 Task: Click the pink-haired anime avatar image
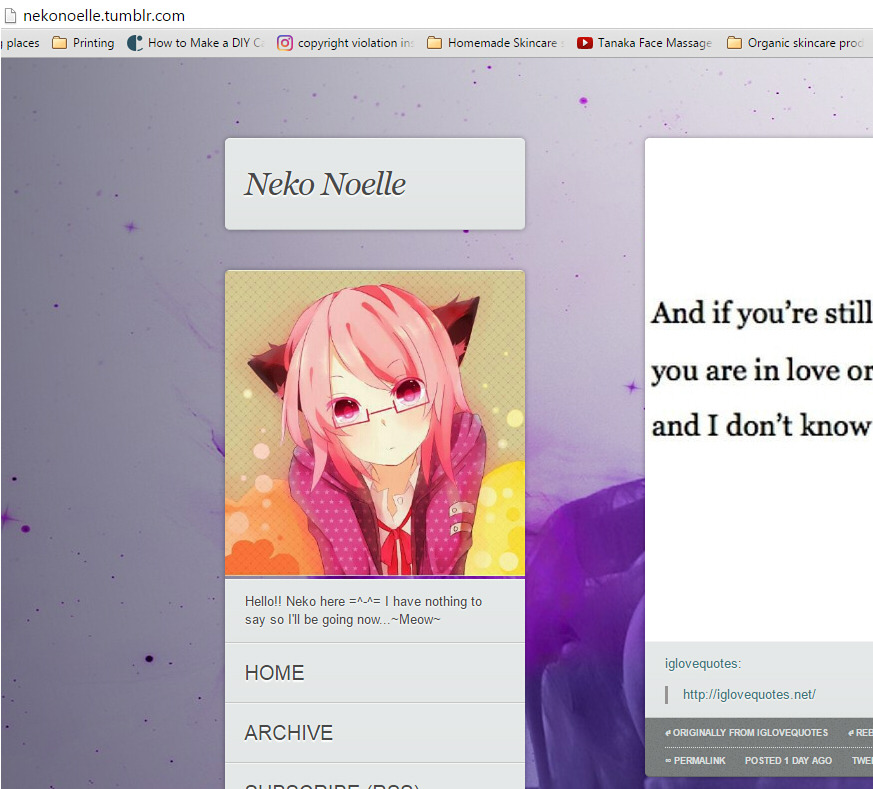pos(375,423)
